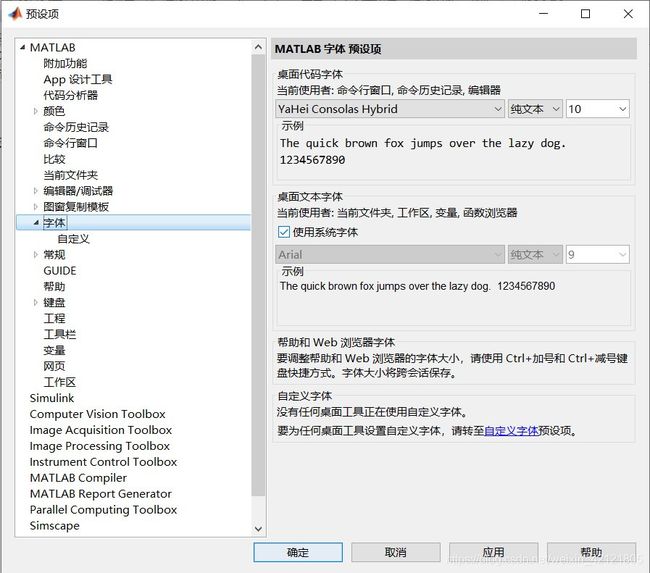Select 命令行窗口 tree item

point(71,143)
